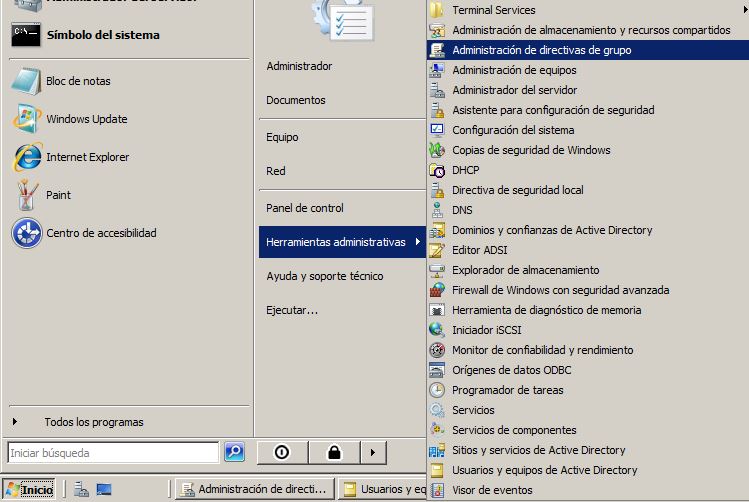Click Administrador user folder link

tap(299, 66)
